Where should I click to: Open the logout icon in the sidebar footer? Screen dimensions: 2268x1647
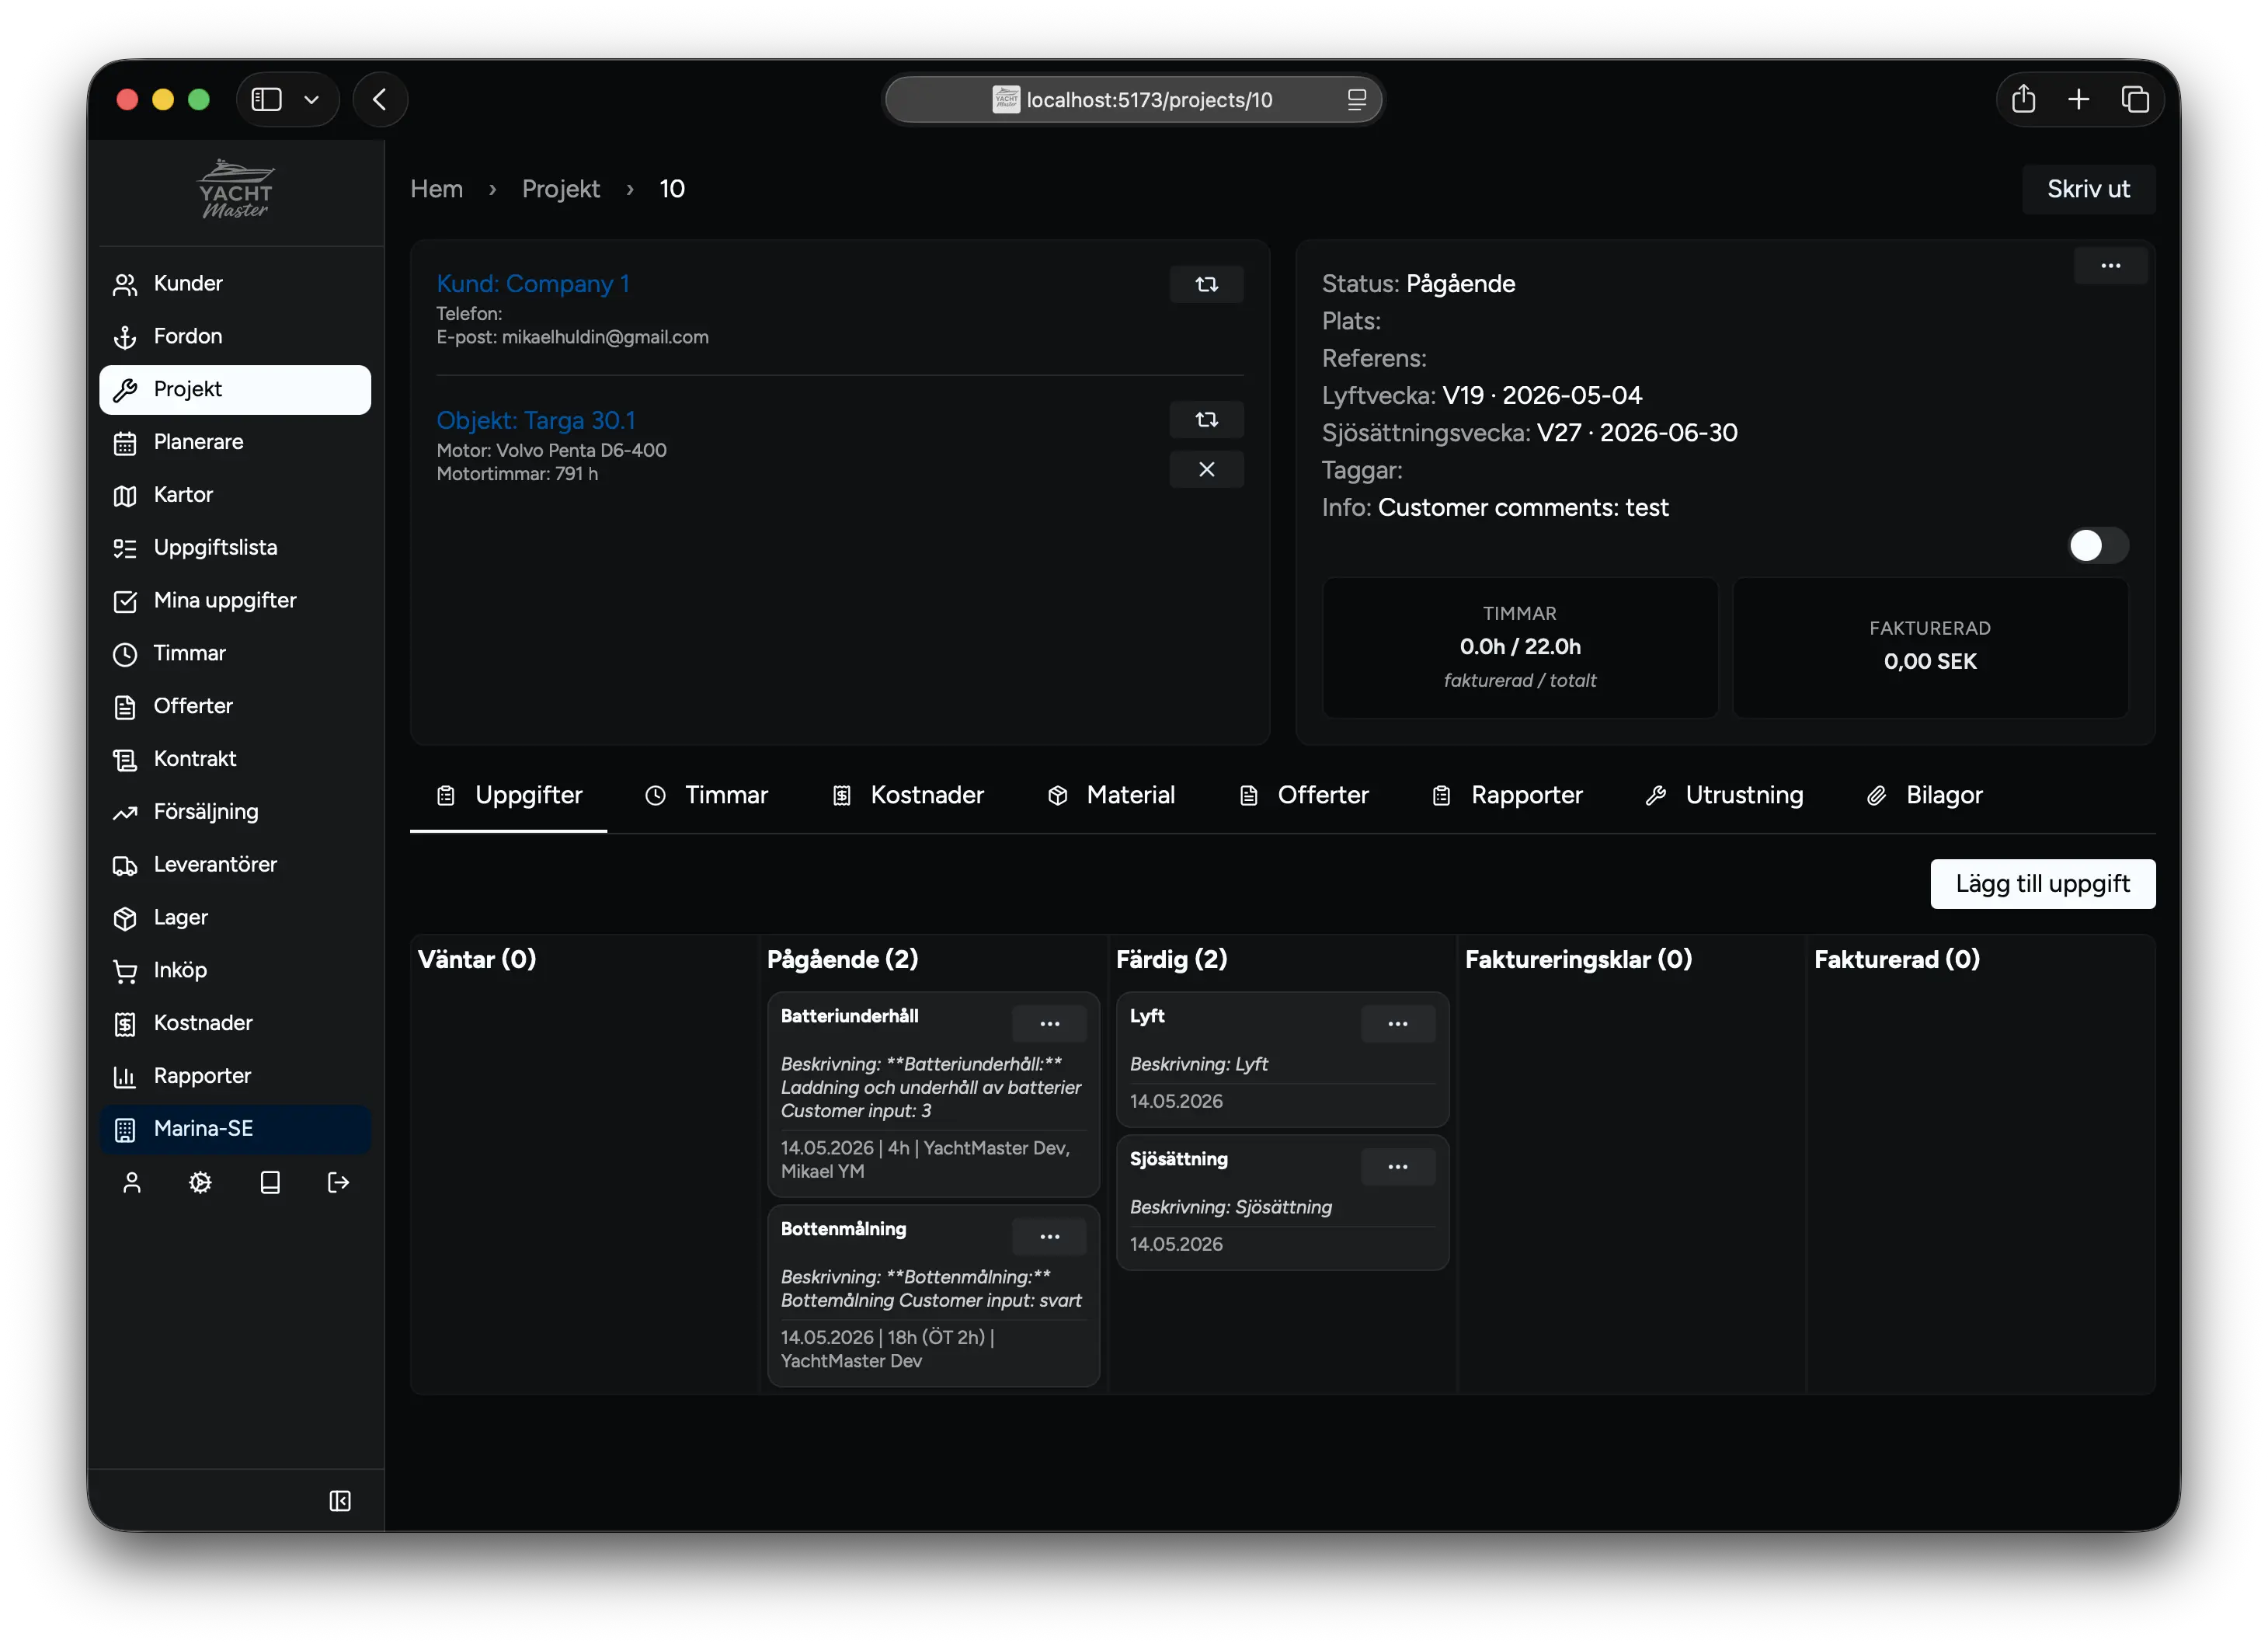point(338,1183)
